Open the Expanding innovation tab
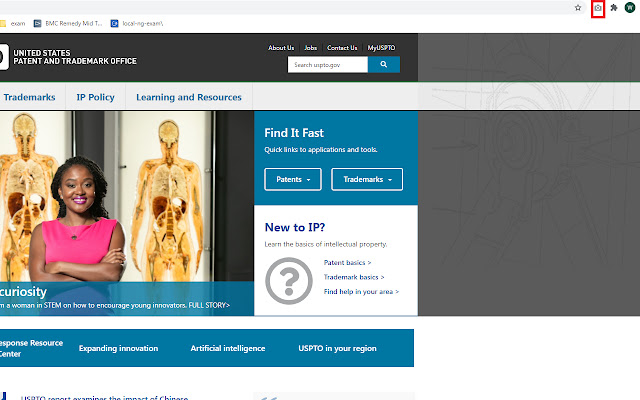This screenshot has height=400, width=640. coord(118,348)
